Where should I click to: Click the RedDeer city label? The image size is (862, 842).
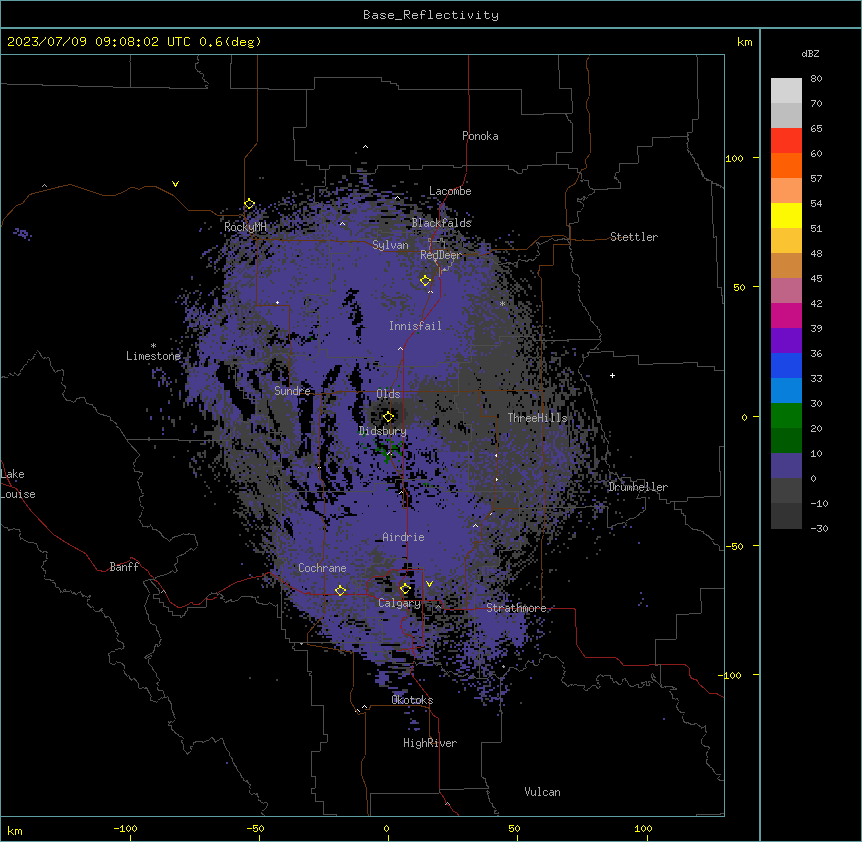(441, 255)
